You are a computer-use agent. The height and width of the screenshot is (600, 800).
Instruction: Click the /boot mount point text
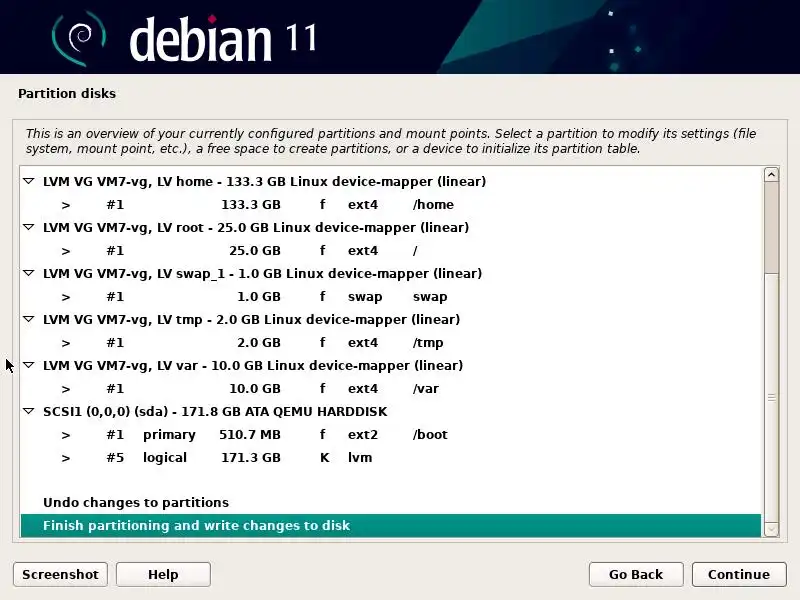[430, 435]
